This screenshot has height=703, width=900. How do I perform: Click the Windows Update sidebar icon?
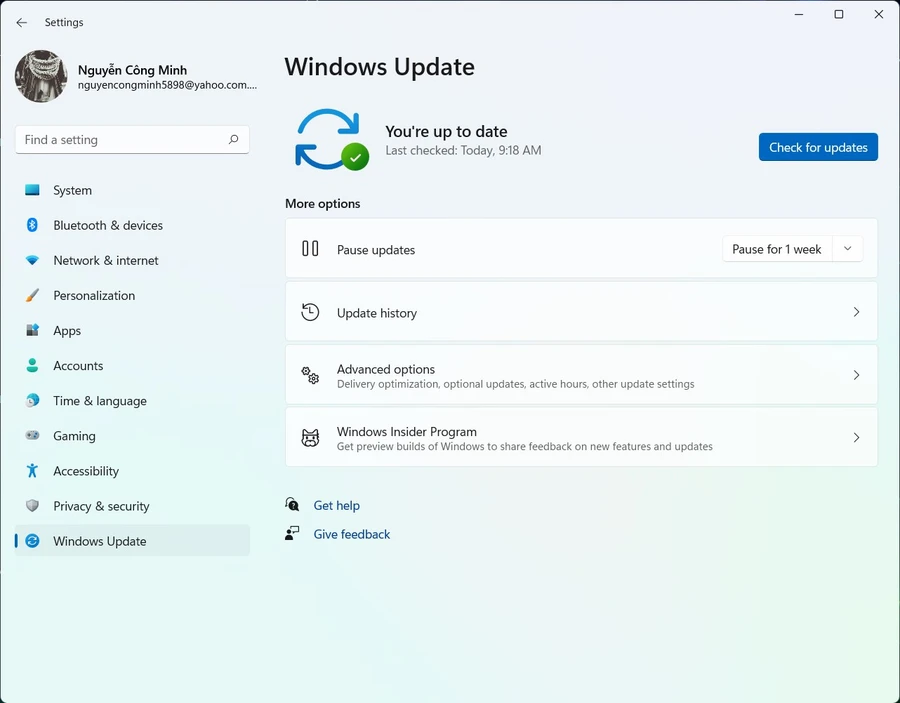click(x=32, y=541)
